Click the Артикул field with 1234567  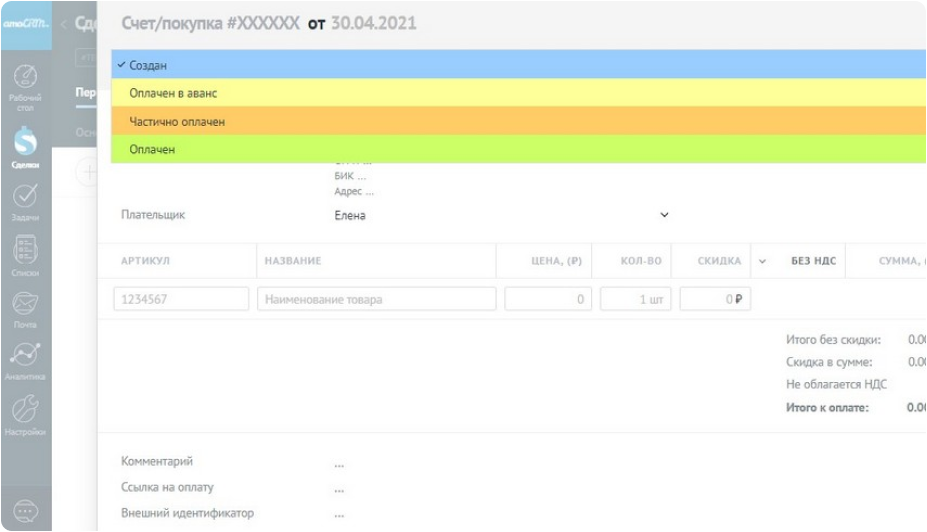point(181,299)
